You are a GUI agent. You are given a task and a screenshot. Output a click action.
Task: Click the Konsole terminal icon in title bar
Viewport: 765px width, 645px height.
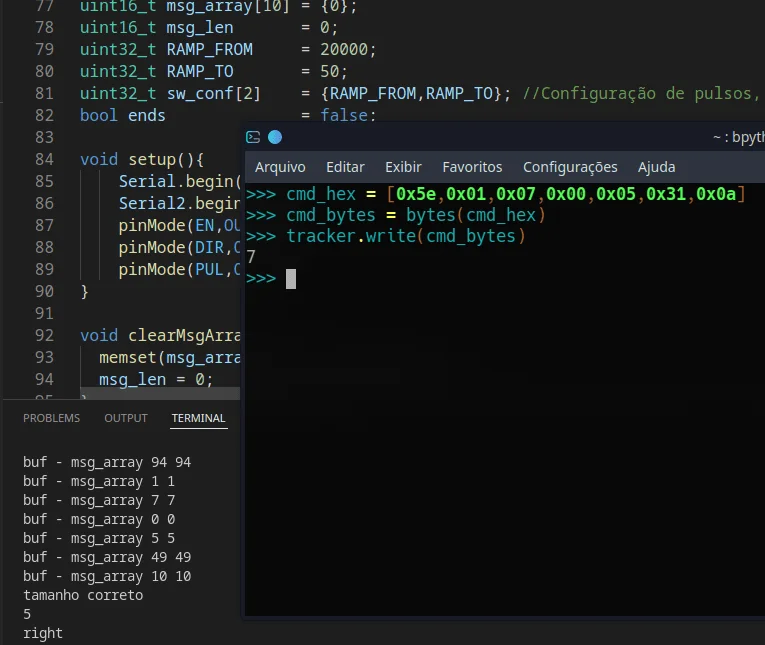[253, 137]
